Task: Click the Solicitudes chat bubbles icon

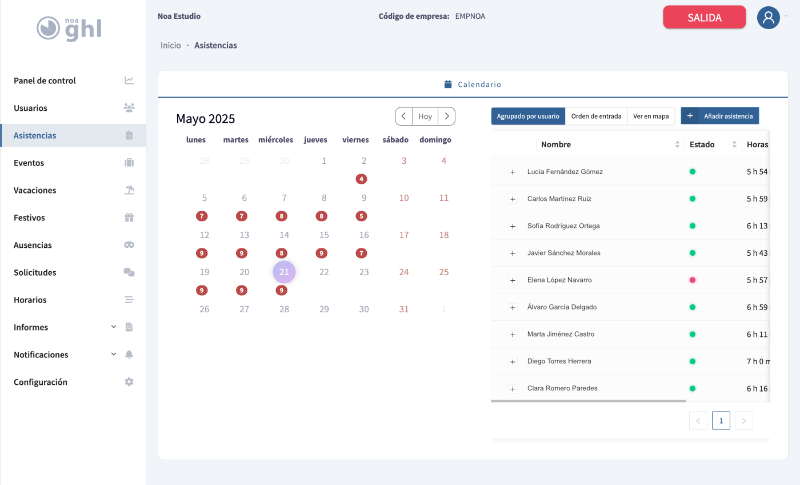Action: pyautogui.click(x=128, y=272)
